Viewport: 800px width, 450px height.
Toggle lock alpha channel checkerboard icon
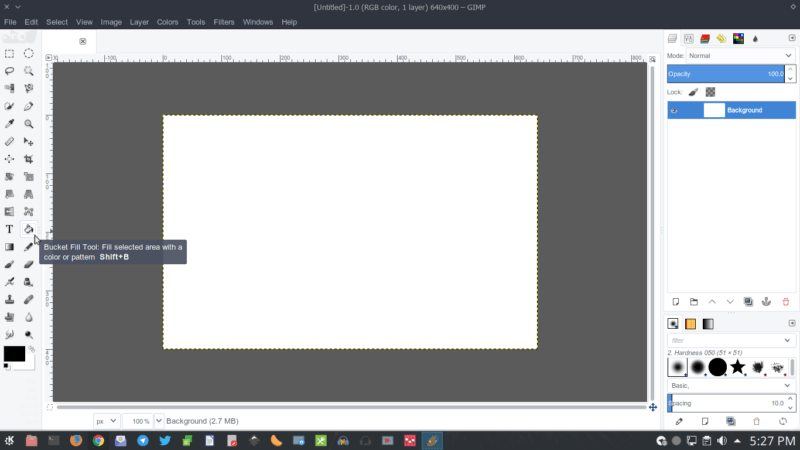point(710,92)
